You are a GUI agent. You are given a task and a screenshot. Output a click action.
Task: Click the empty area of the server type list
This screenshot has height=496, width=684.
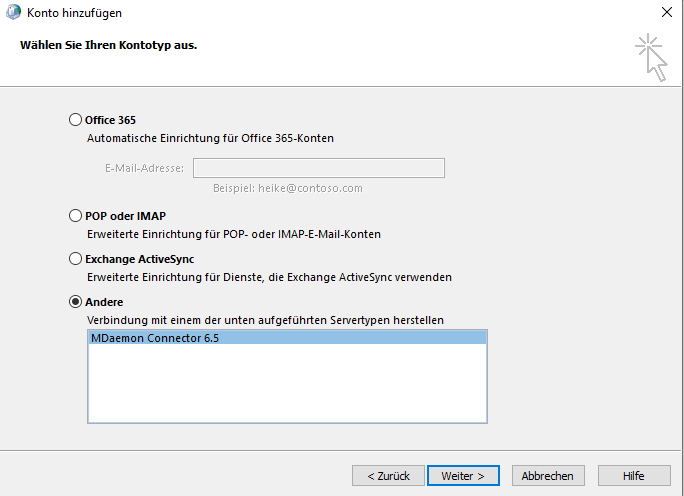[286, 385]
